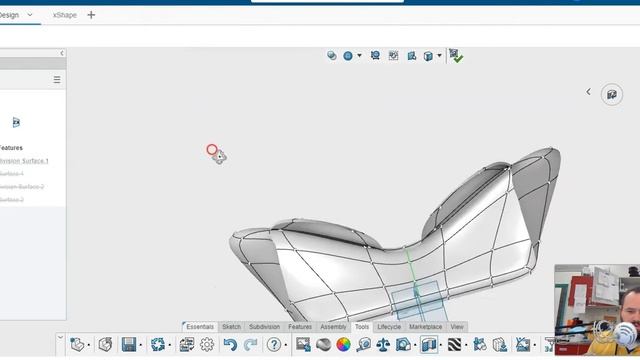The width and height of the screenshot is (640, 360).
Task: Open dropdown arrow beside the Save icon
Action: [141, 345]
